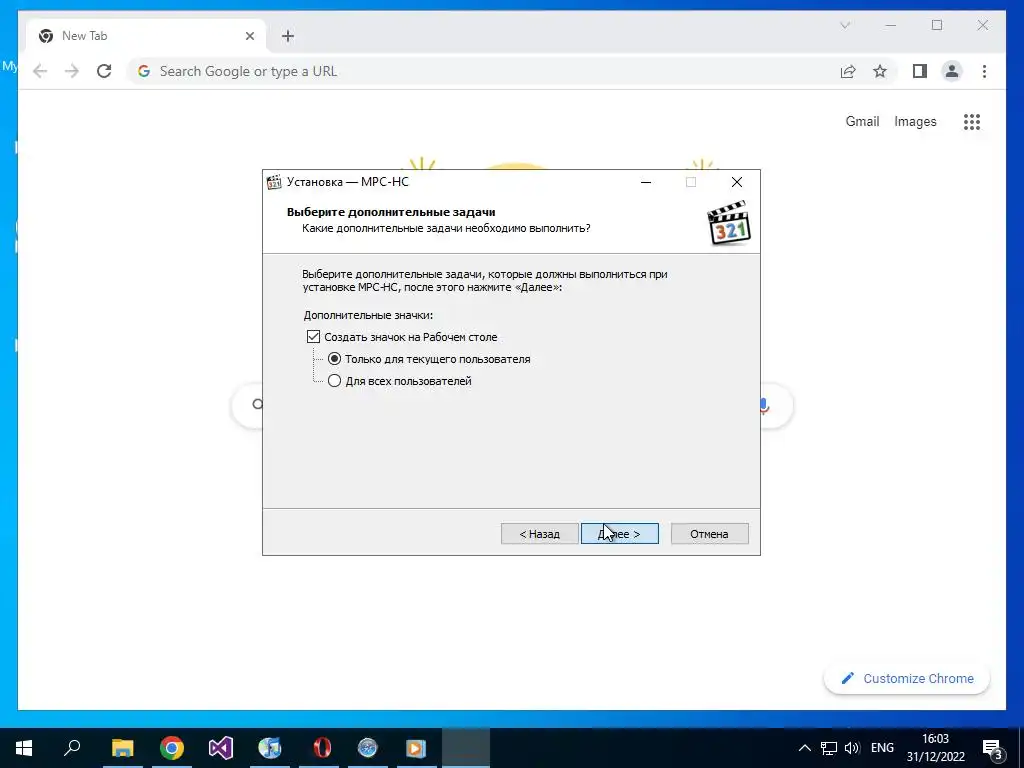
Task: Select the current user only radio option
Action: coord(334,359)
